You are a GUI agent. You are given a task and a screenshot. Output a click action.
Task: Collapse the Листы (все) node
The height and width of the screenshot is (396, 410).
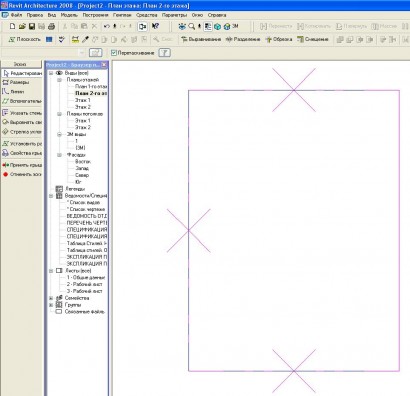51,271
